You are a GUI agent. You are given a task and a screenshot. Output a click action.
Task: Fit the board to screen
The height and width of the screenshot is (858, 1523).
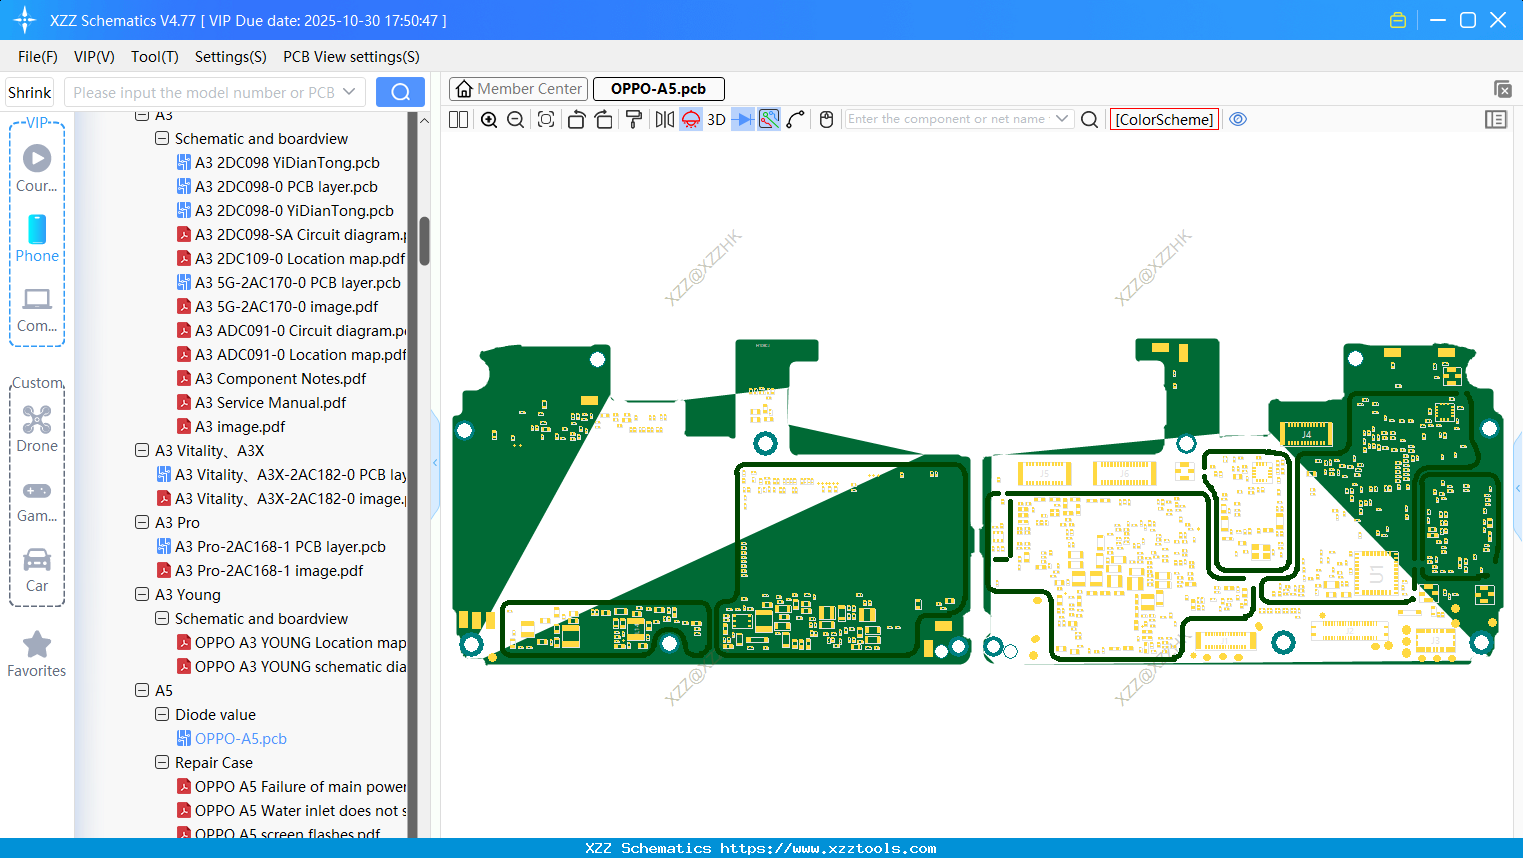pos(546,120)
